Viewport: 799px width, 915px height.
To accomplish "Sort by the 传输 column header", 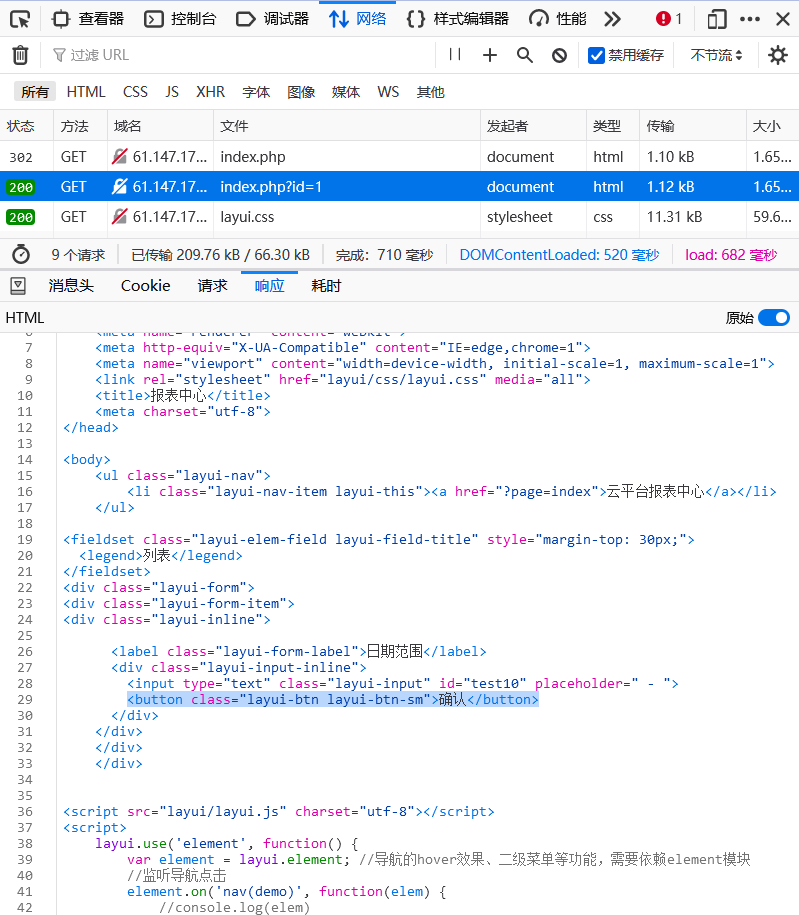I will pos(693,126).
